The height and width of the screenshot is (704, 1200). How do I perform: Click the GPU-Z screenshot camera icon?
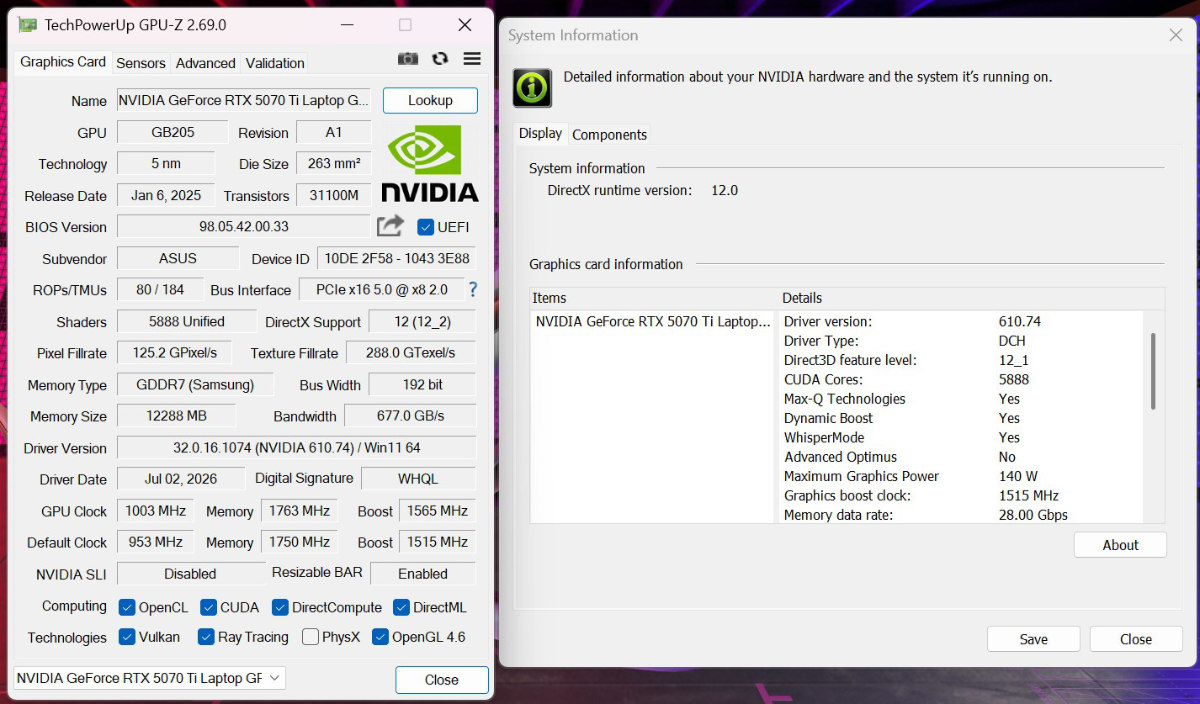click(408, 59)
